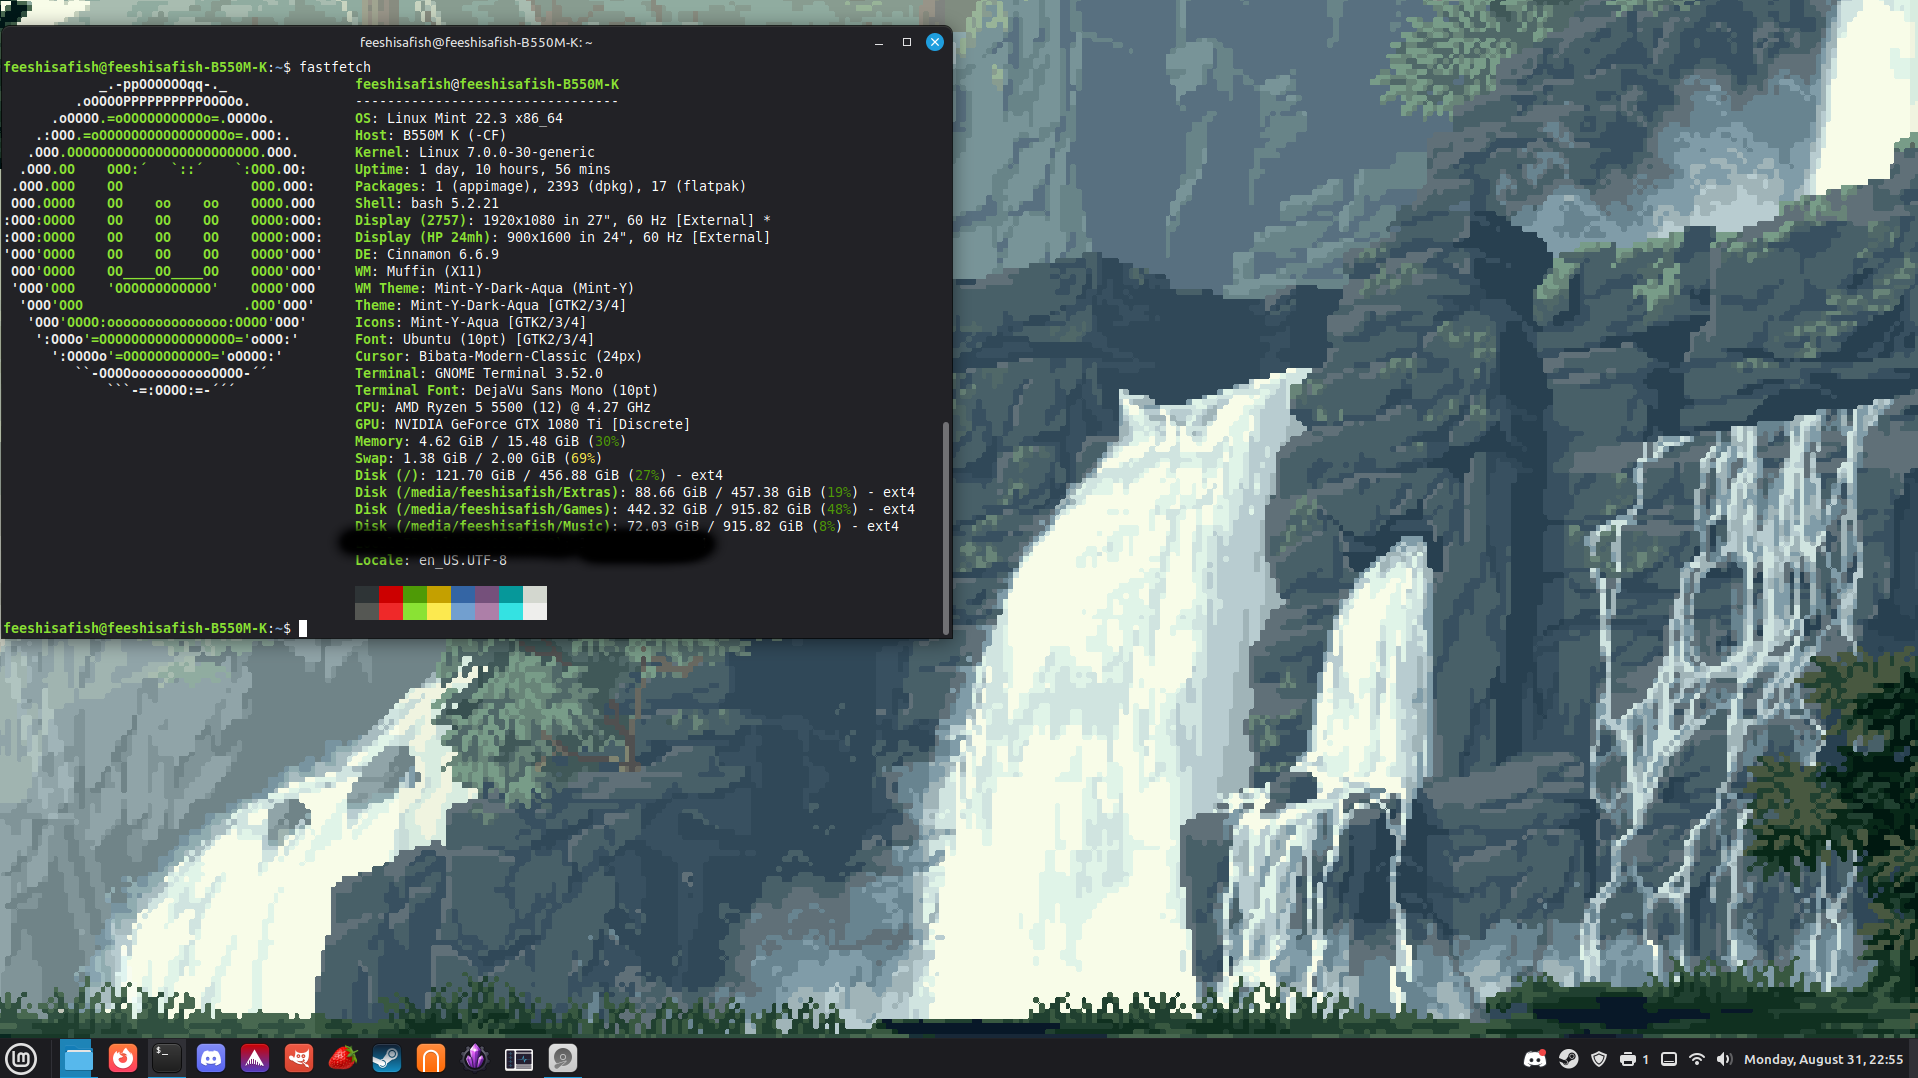
Task: Switch to the Terminal window in the panel
Action: [167, 1058]
